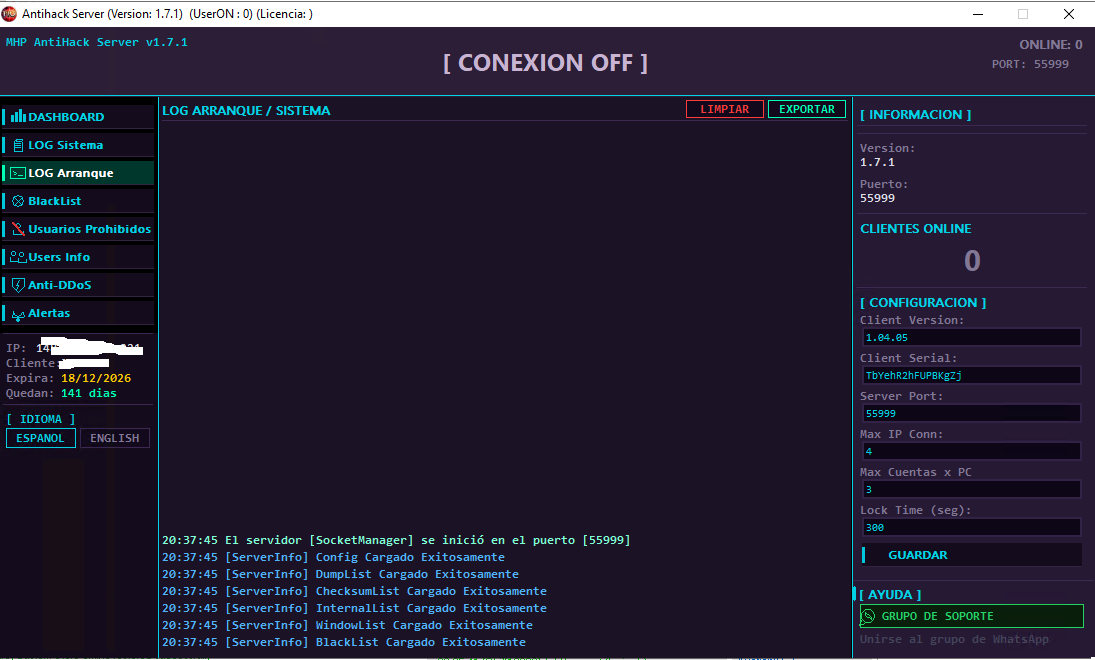This screenshot has width=1095, height=660.
Task: Click the Max IP Conn input field
Action: [971, 451]
